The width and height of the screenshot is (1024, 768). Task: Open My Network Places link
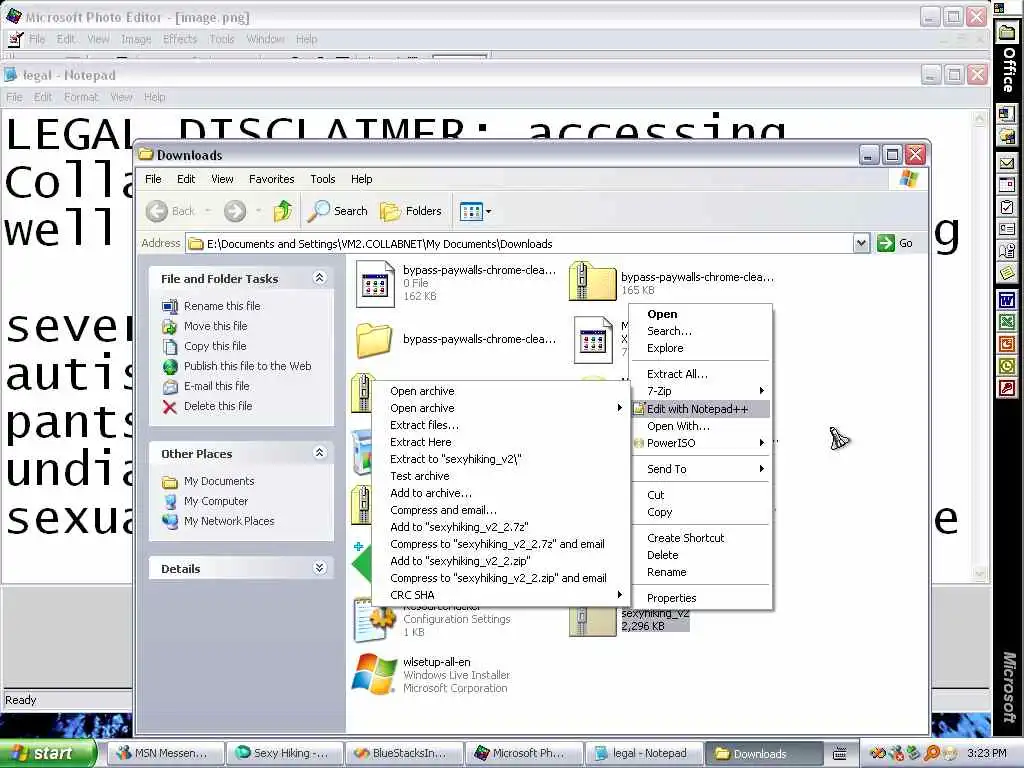(229, 521)
